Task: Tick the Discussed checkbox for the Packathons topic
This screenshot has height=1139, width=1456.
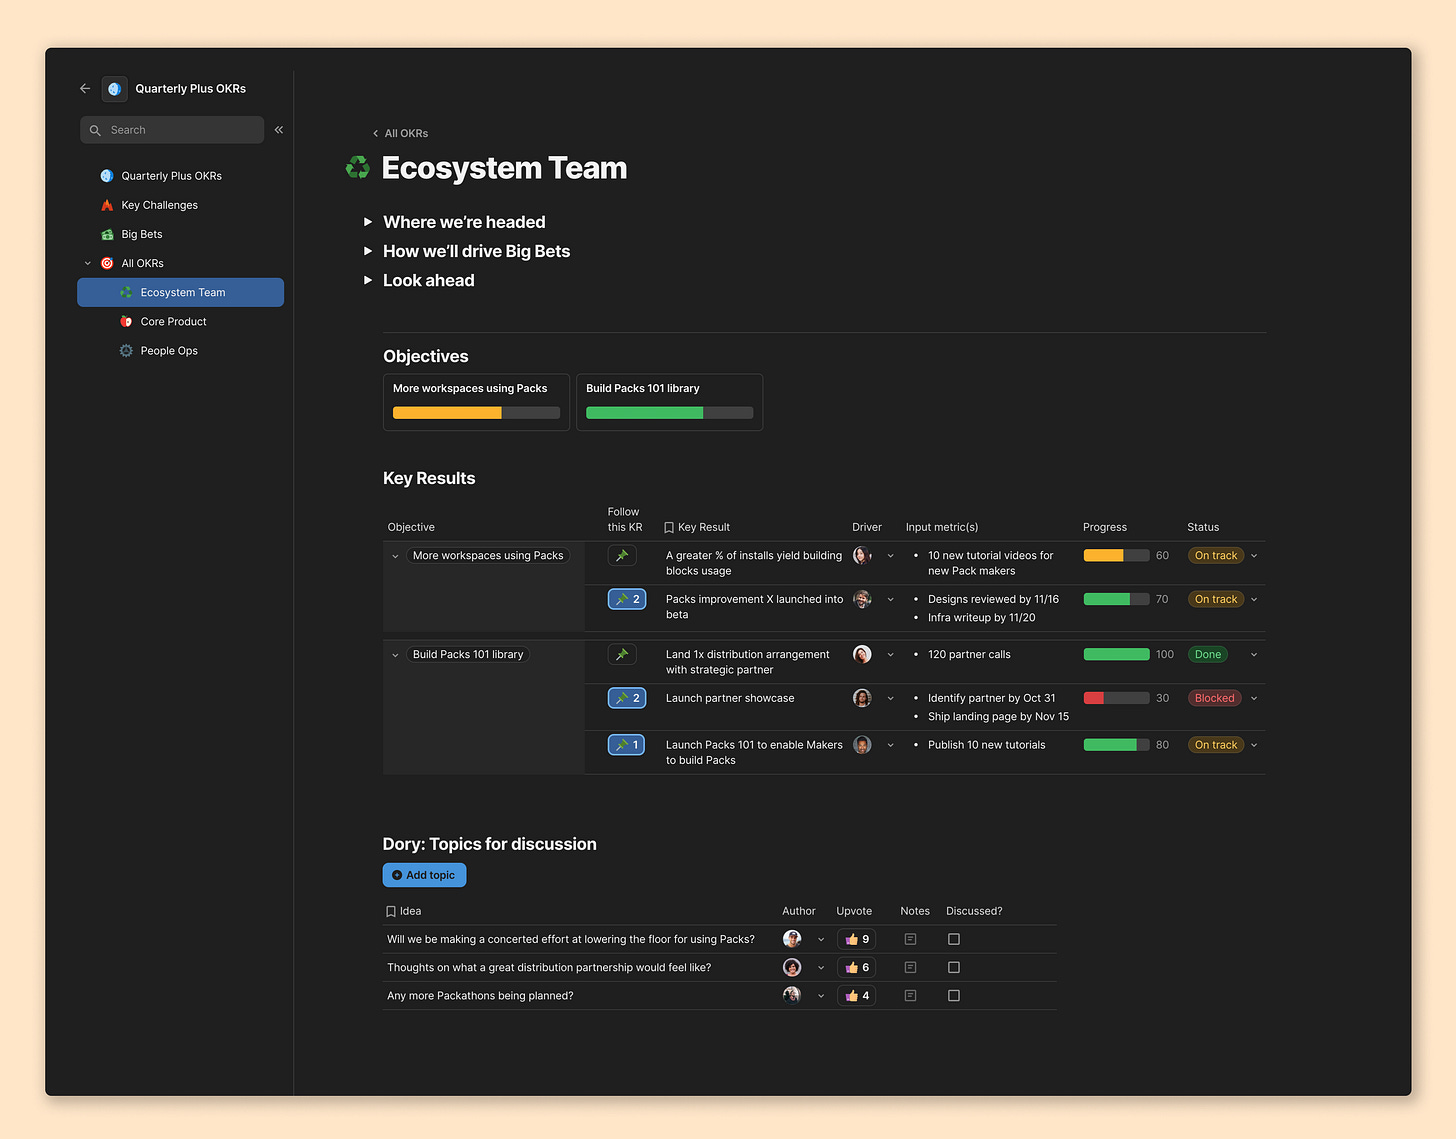Action: click(x=953, y=995)
